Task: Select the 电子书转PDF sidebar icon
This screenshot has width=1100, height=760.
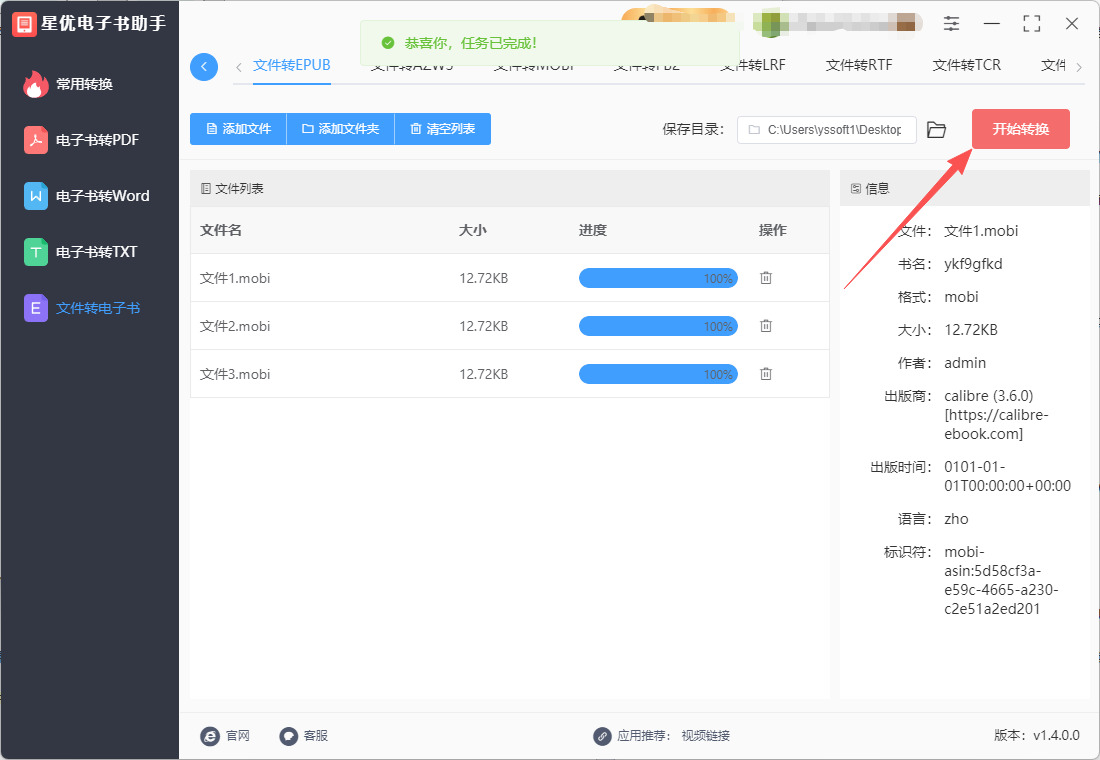Action: click(x=36, y=140)
